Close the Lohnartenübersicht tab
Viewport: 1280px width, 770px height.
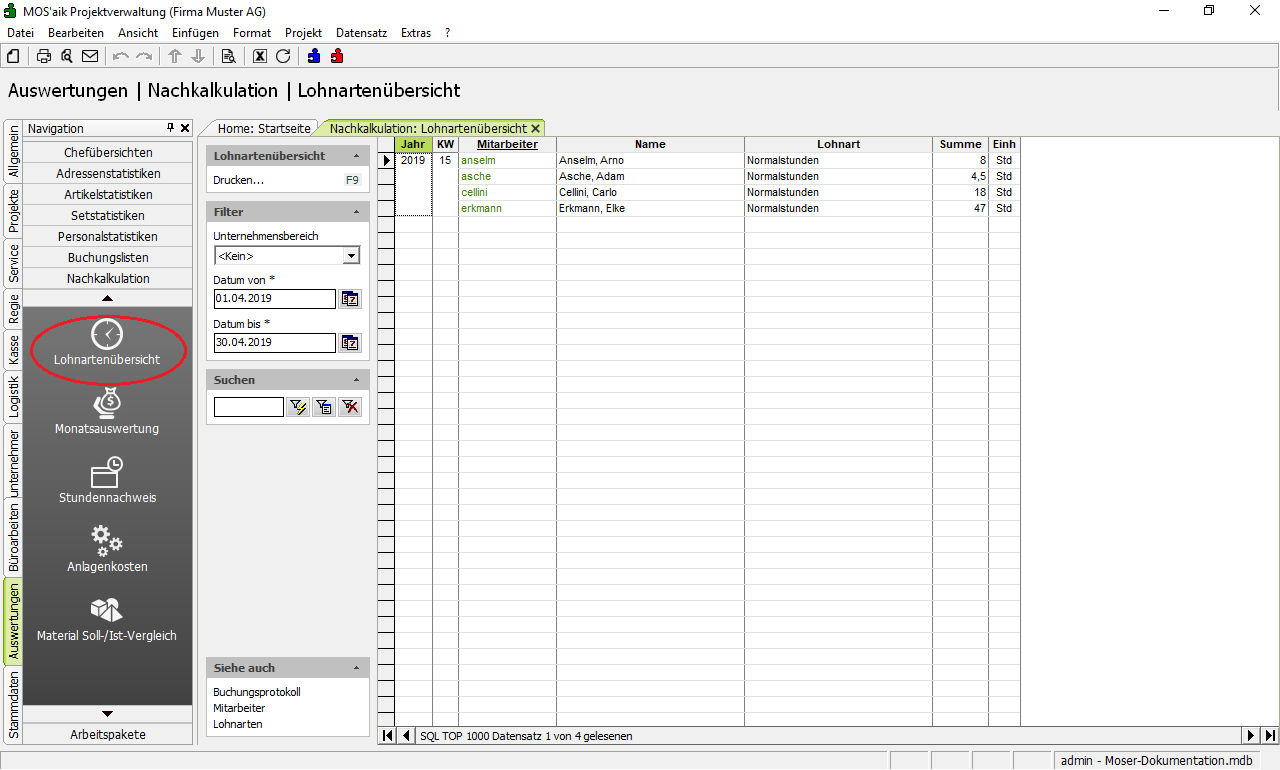point(536,129)
